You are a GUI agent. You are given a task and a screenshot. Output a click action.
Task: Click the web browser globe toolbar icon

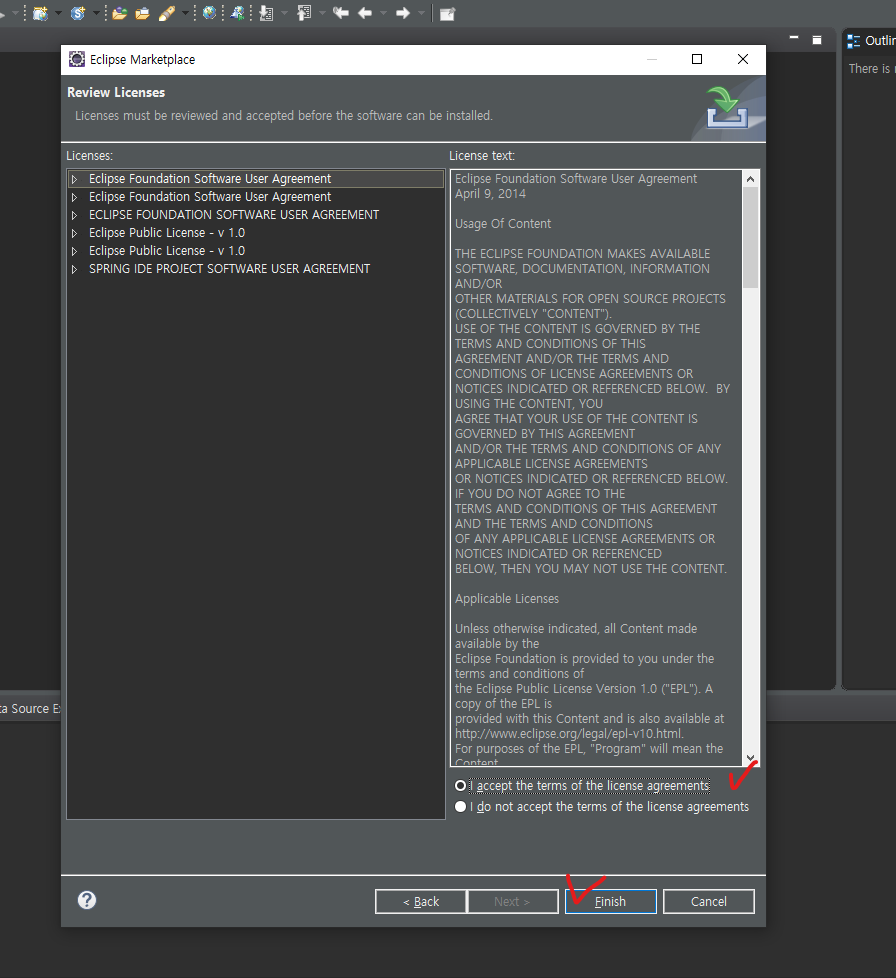(x=210, y=13)
